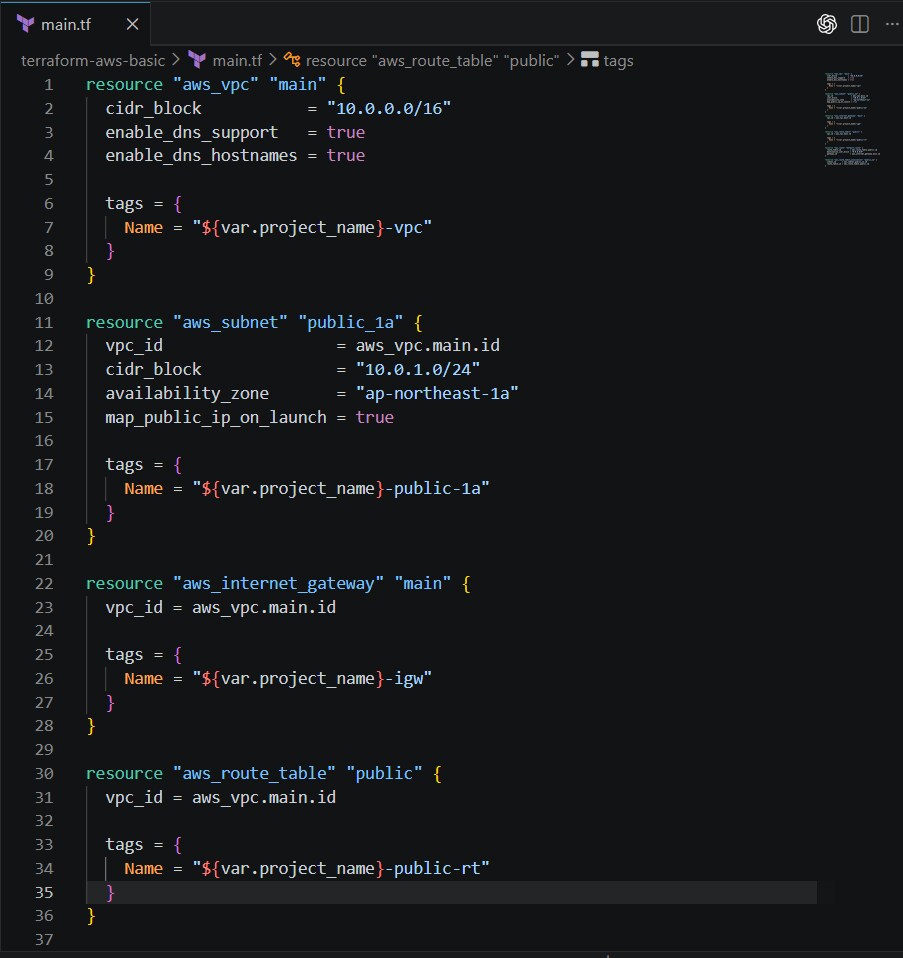Image resolution: width=903 pixels, height=958 pixels.
Task: Click the tags keyword on line 6
Action: [x=124, y=203]
